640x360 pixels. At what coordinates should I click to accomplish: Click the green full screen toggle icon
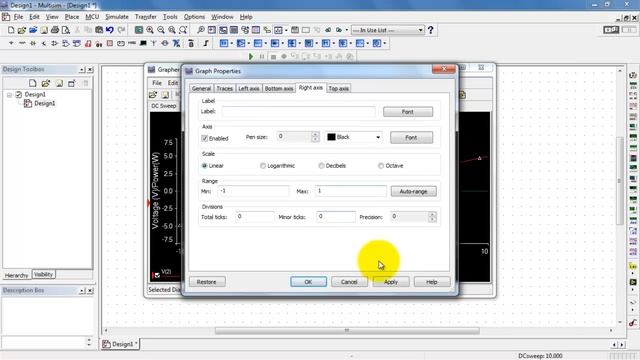[139, 30]
